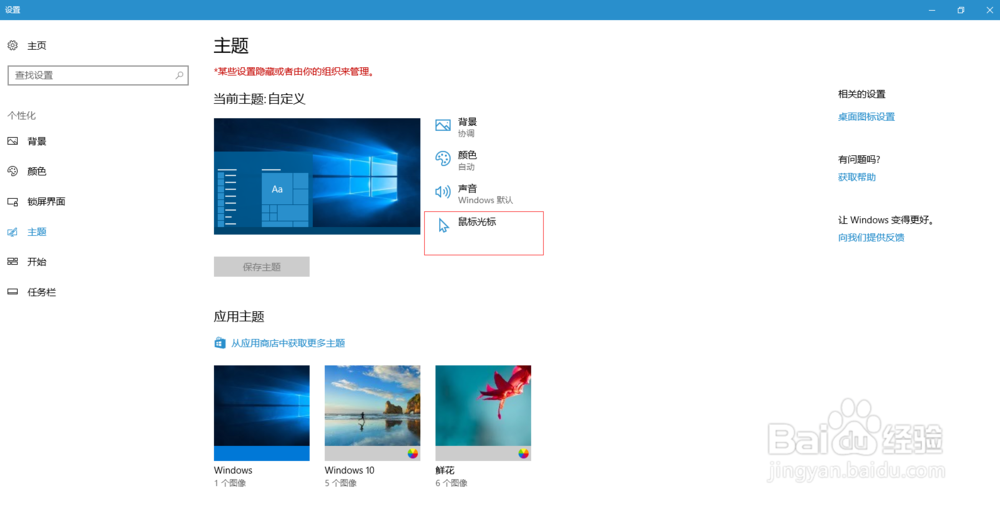Viewport: 1000px width, 505px height.
Task: Click 从应用商店中获取更多主题 link
Action: tap(288, 343)
